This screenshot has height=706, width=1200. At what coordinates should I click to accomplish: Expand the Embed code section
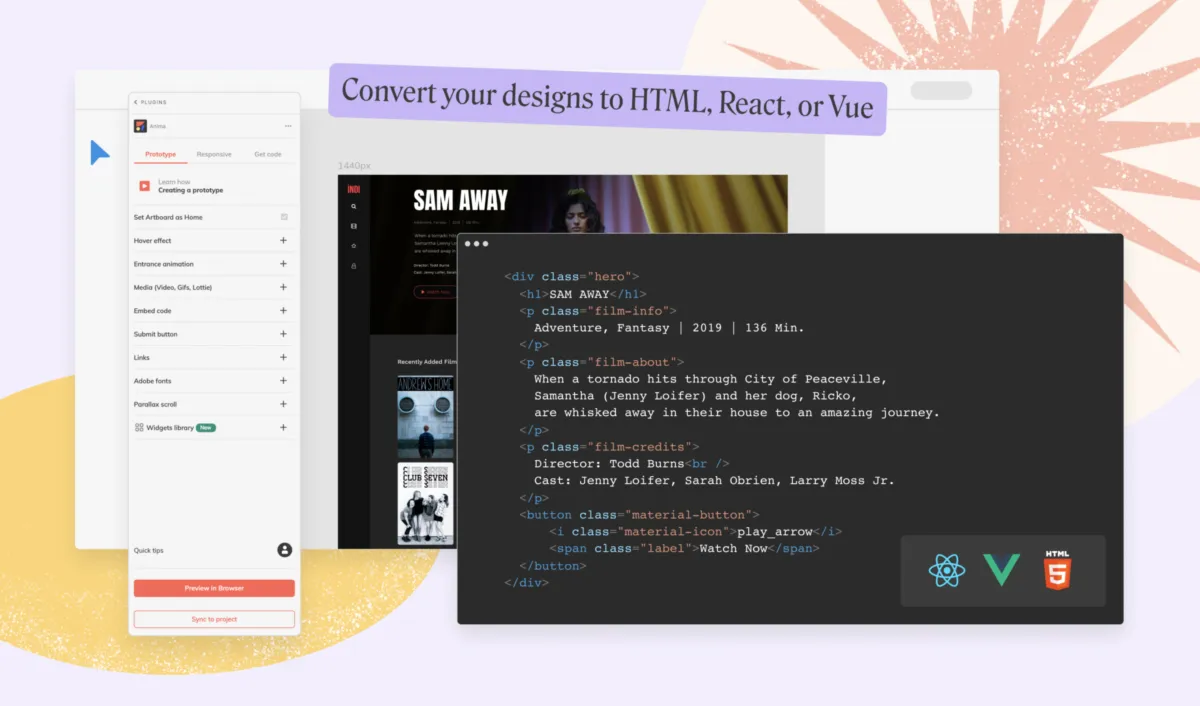283,311
